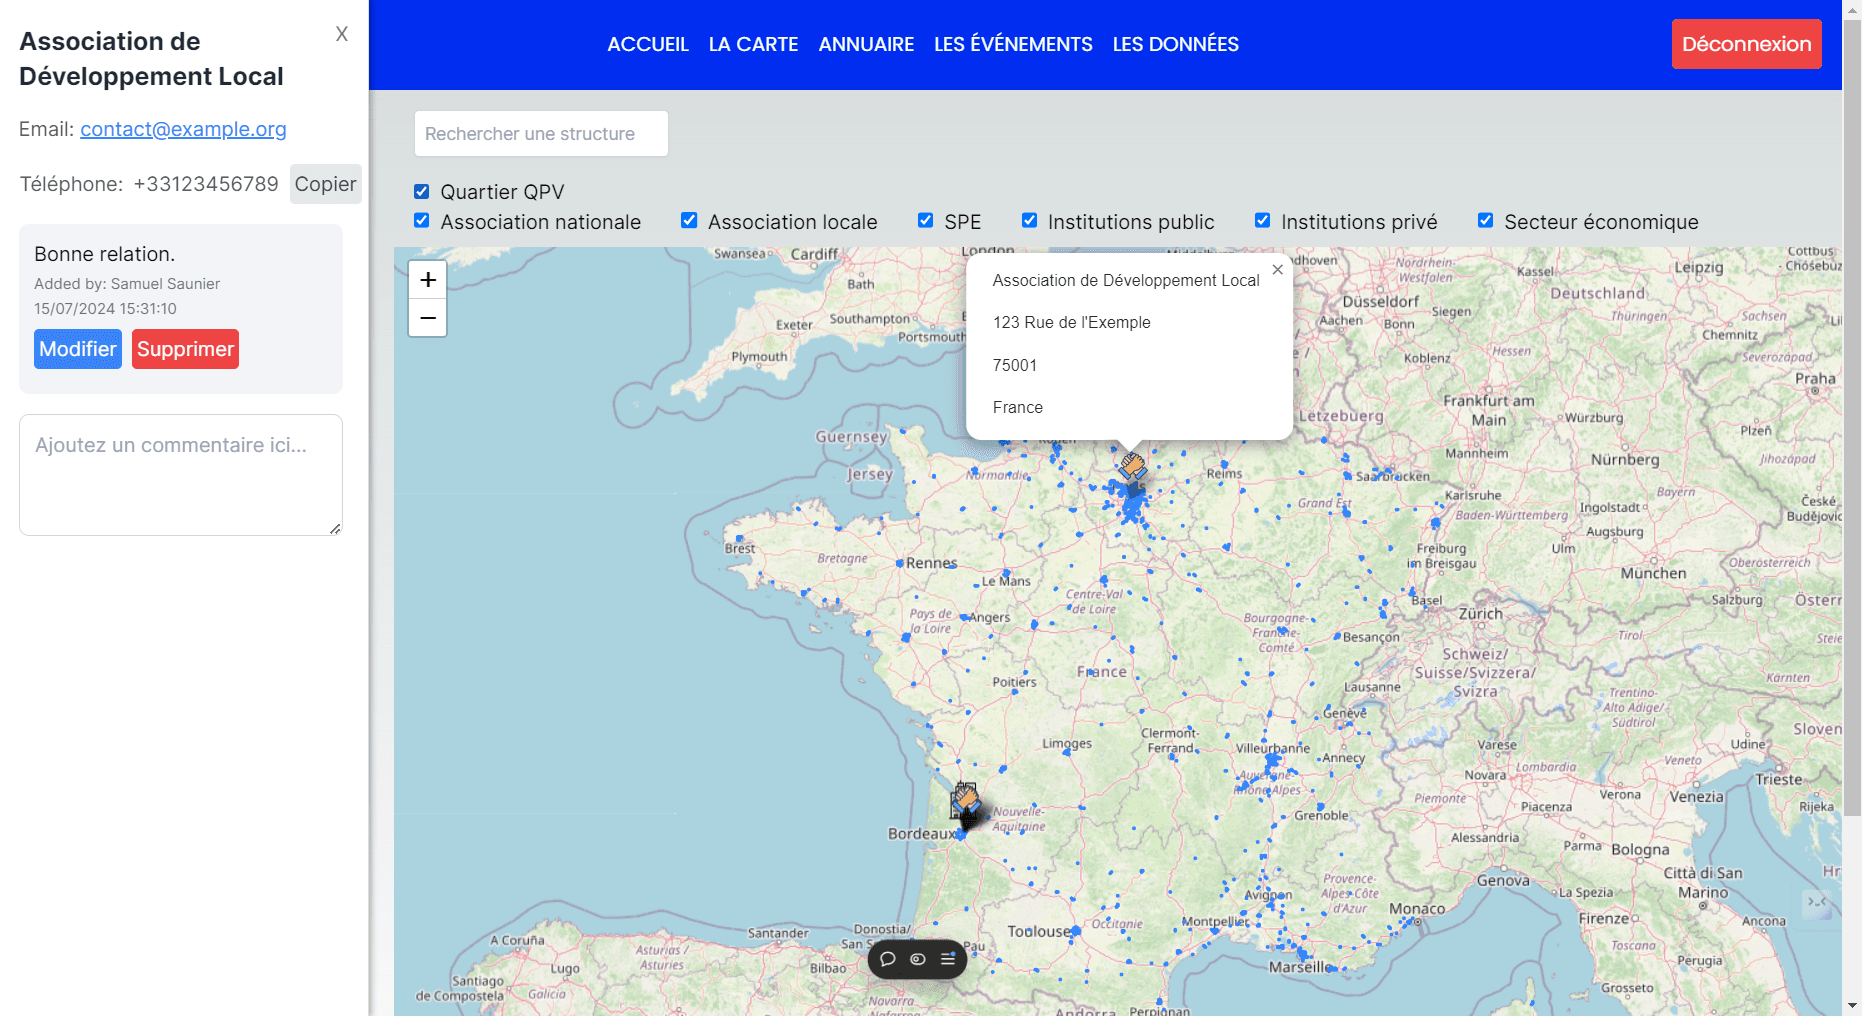Go to ACCUEIL page
Image resolution: width=1862 pixels, height=1016 pixels.
(x=648, y=44)
